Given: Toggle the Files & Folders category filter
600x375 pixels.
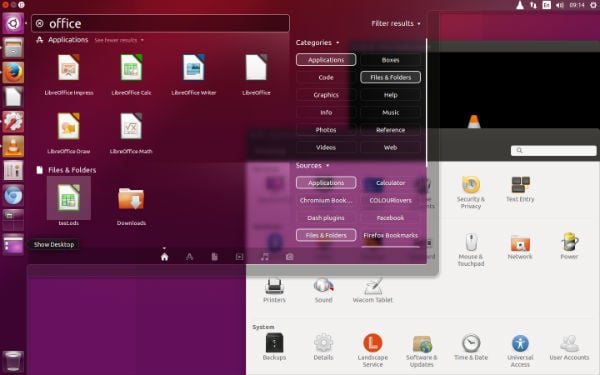Looking at the screenshot, I should point(390,77).
